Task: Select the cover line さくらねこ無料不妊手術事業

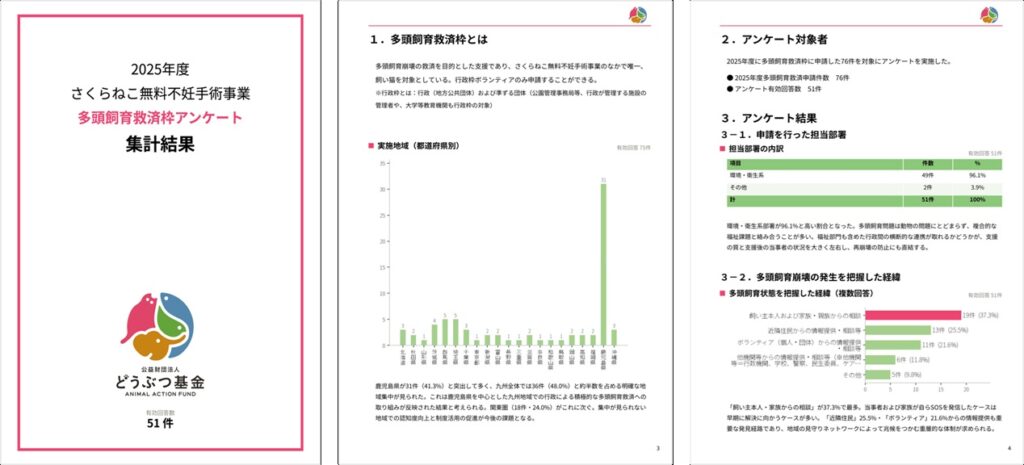Action: pyautogui.click(x=160, y=93)
